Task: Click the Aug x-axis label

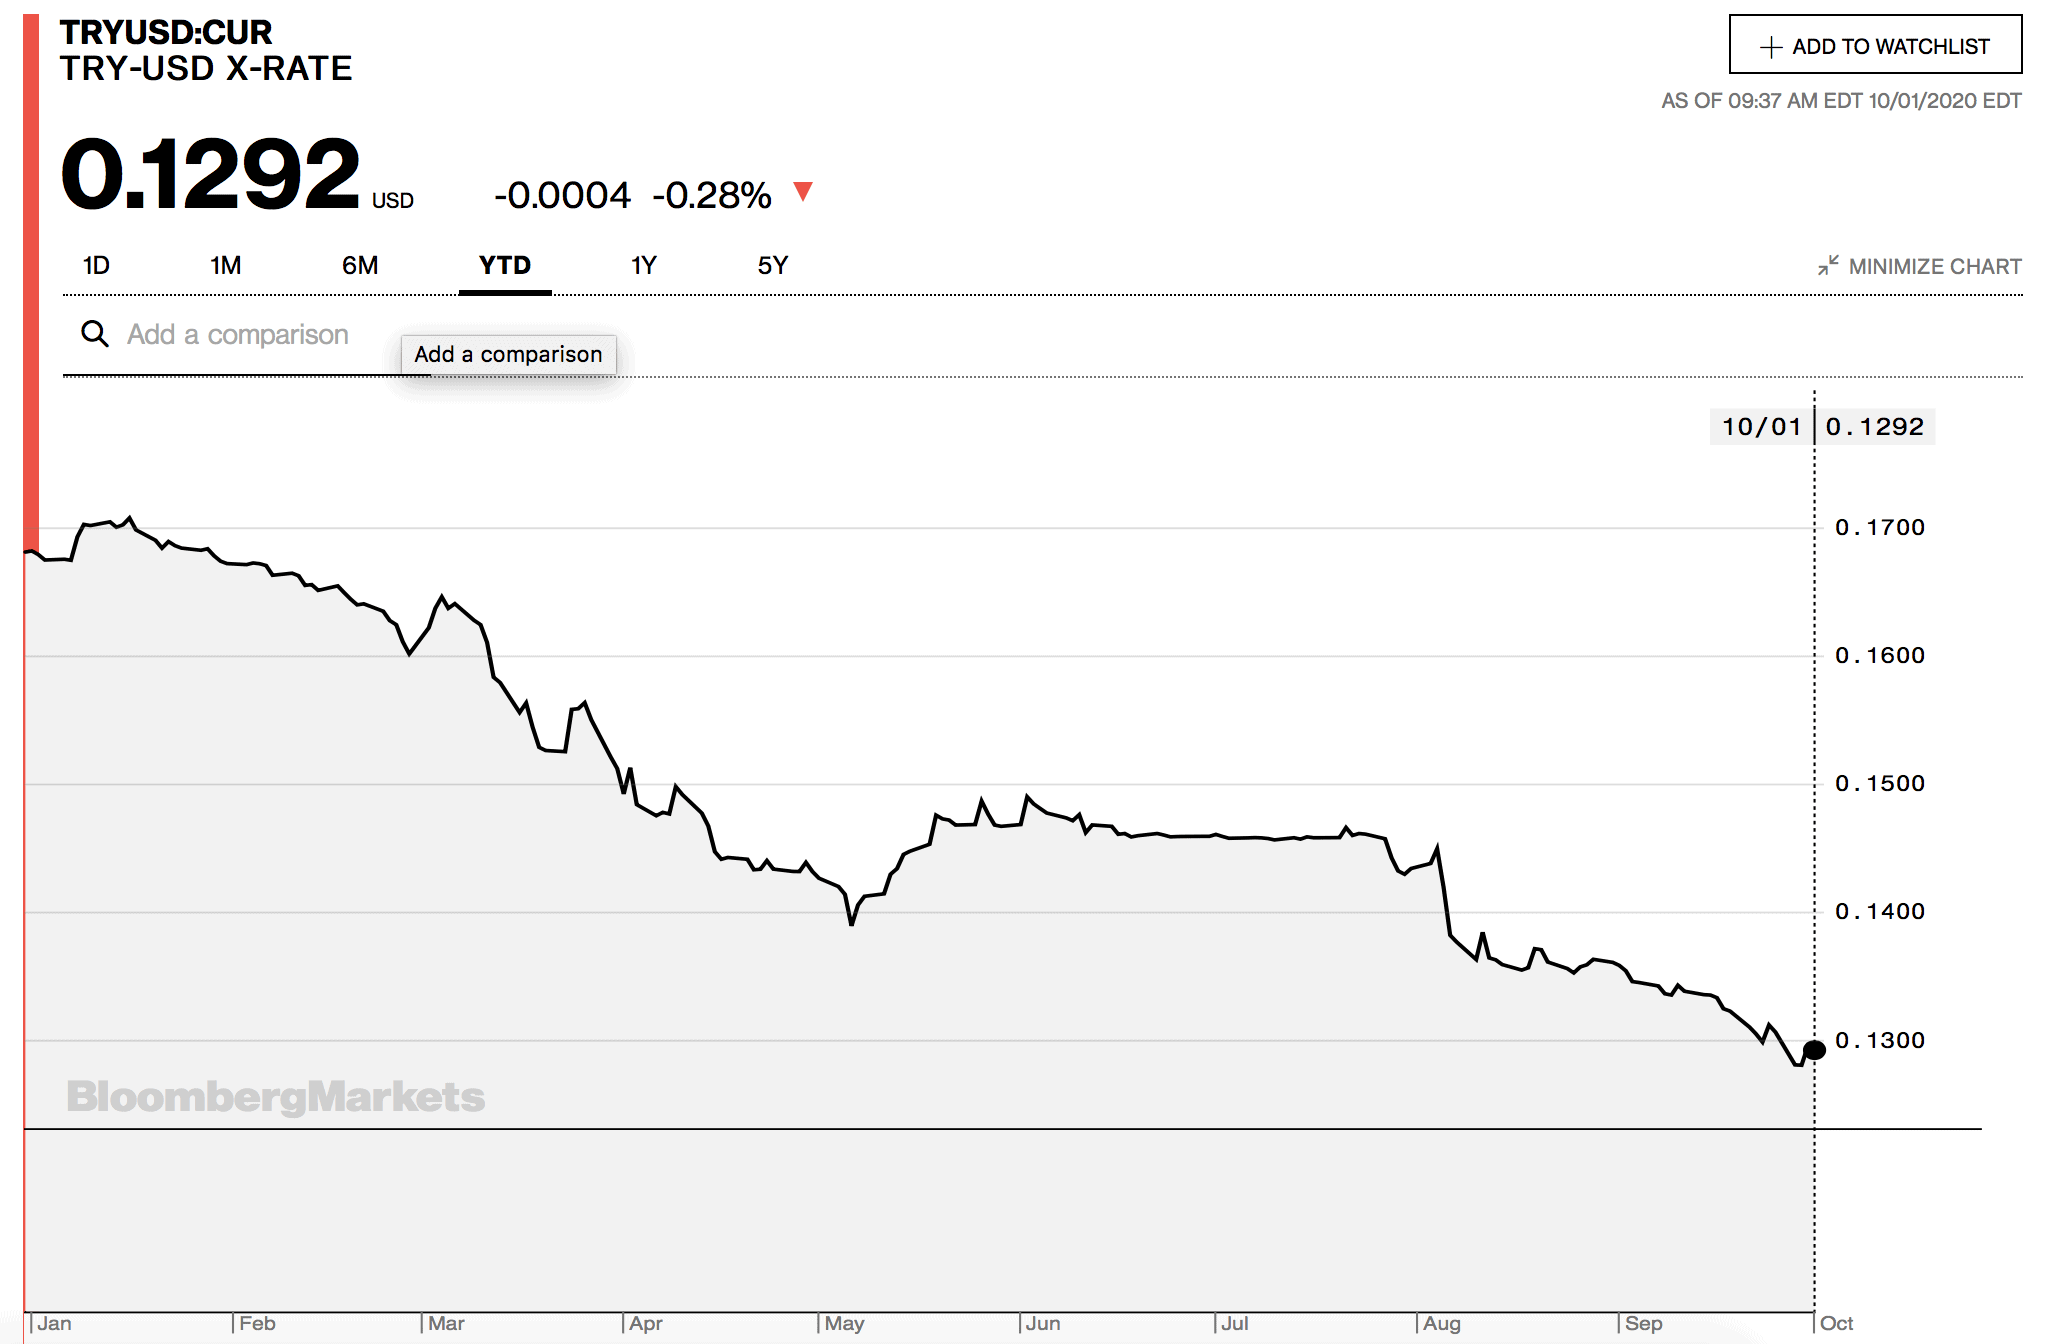Action: (1442, 1323)
